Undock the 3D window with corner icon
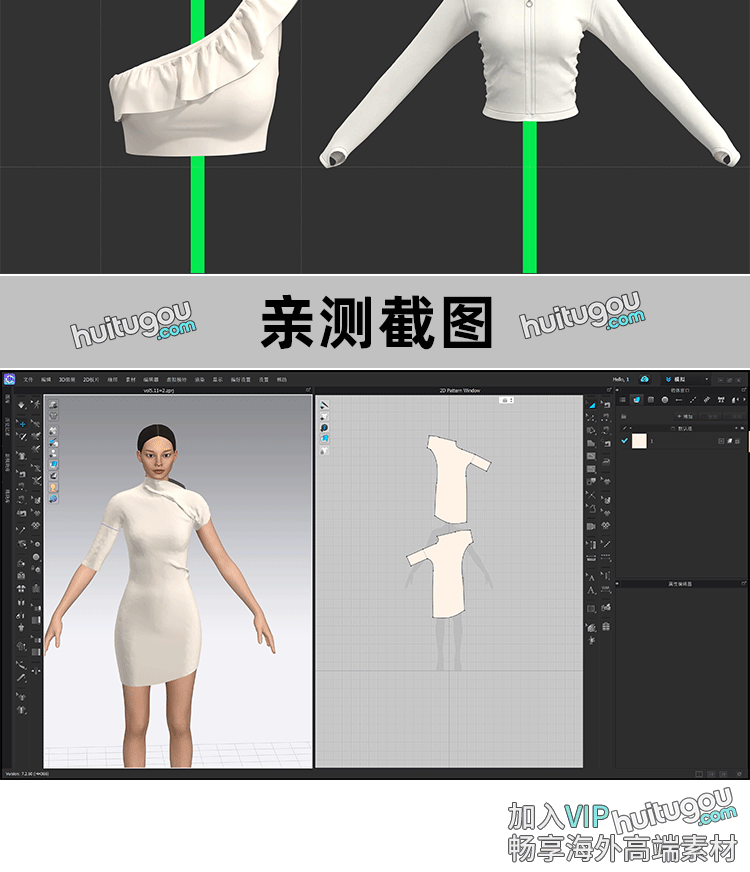Screen dimensions: 750x872 tap(308, 390)
